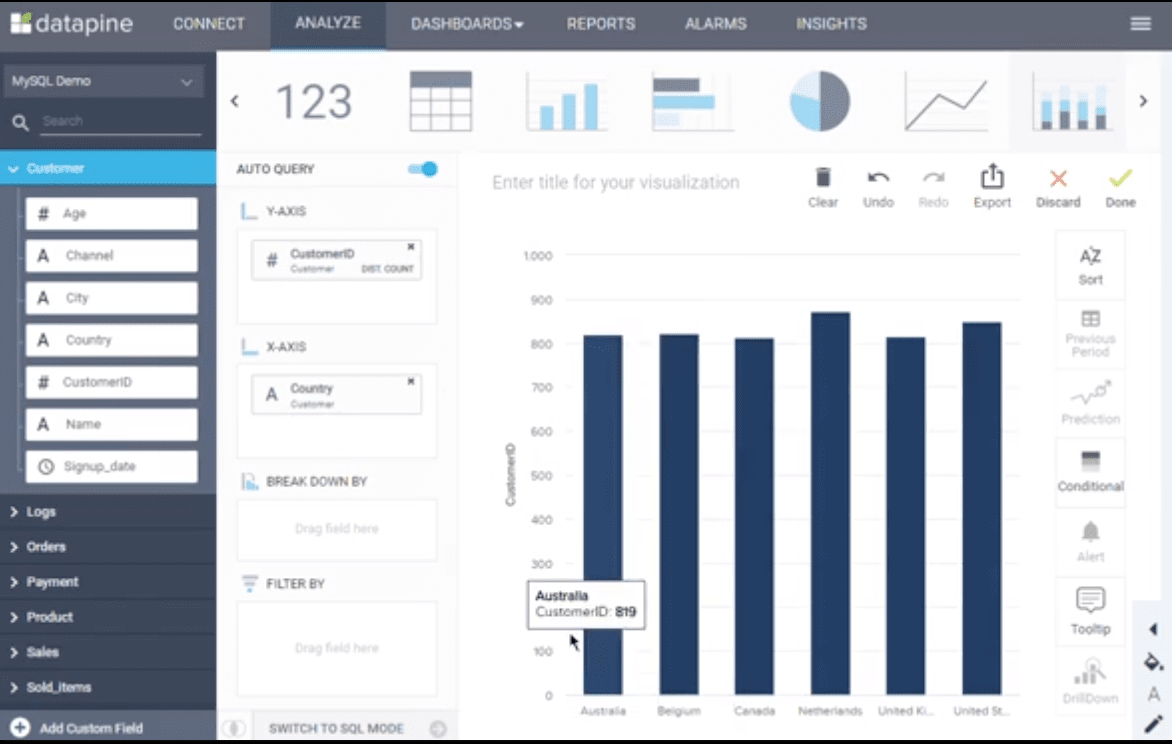Open Conditional formatting settings
Viewport: 1172px width, 744px height.
pos(1089,472)
